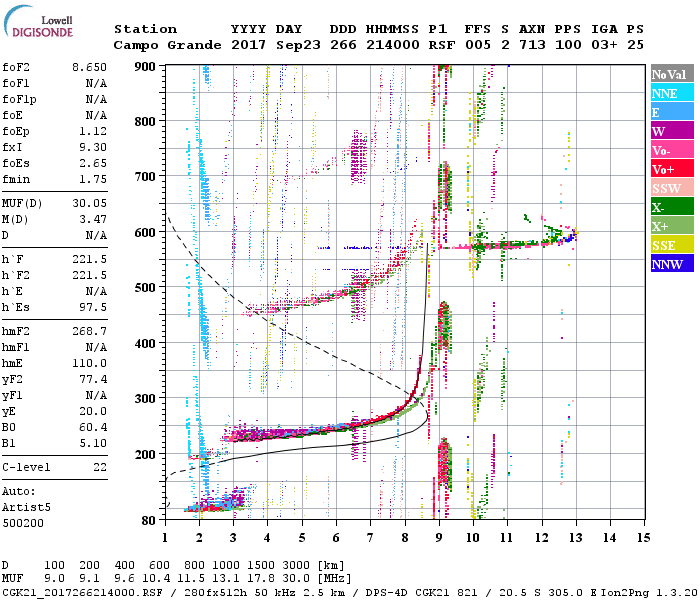This screenshot has height=600, width=700.
Task: Click the B0 value 60.4
Action: point(93,428)
